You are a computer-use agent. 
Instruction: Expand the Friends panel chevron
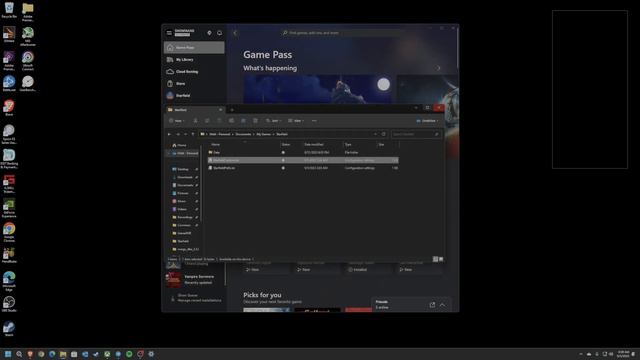coord(442,305)
